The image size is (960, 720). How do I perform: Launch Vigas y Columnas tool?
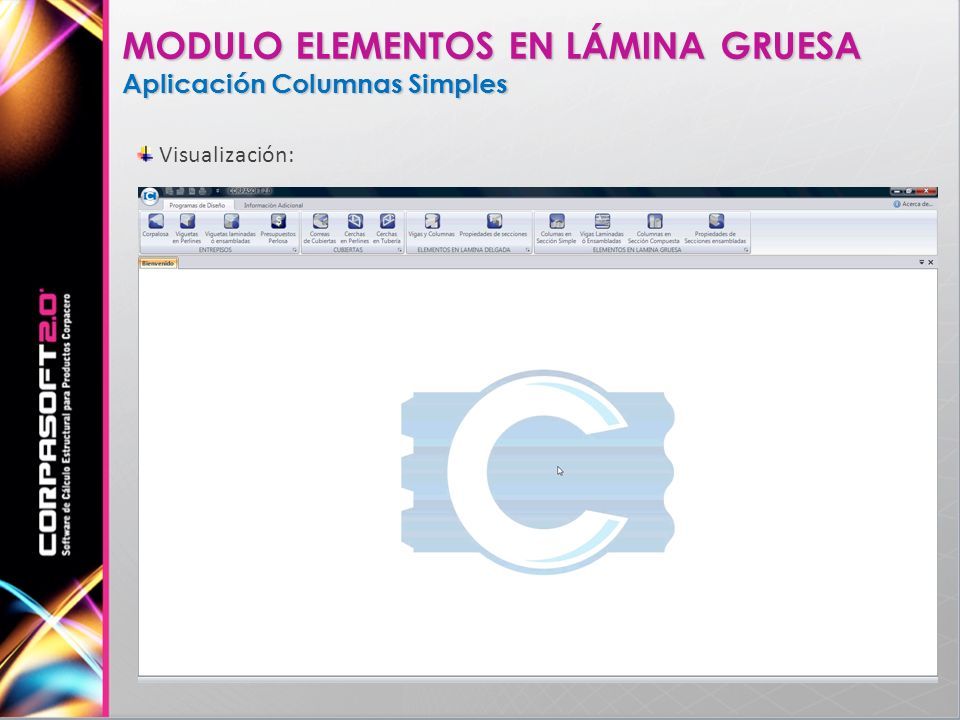pos(432,226)
